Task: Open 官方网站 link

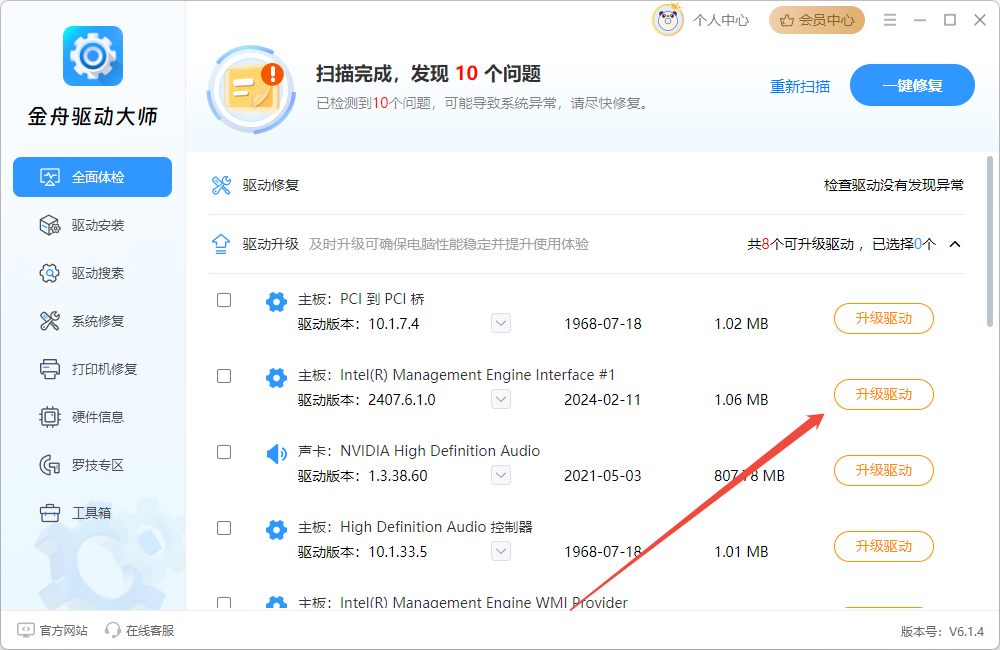Action: [x=52, y=630]
